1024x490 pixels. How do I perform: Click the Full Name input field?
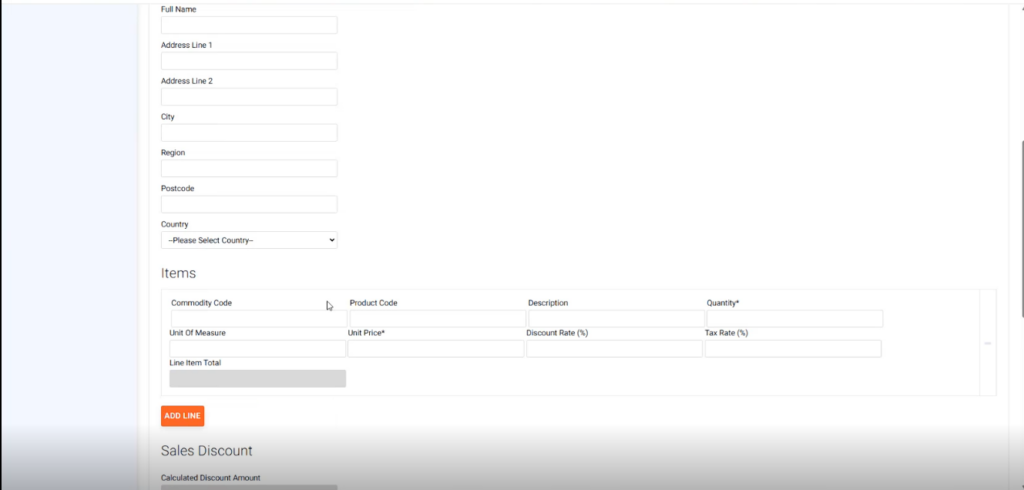[249, 25]
